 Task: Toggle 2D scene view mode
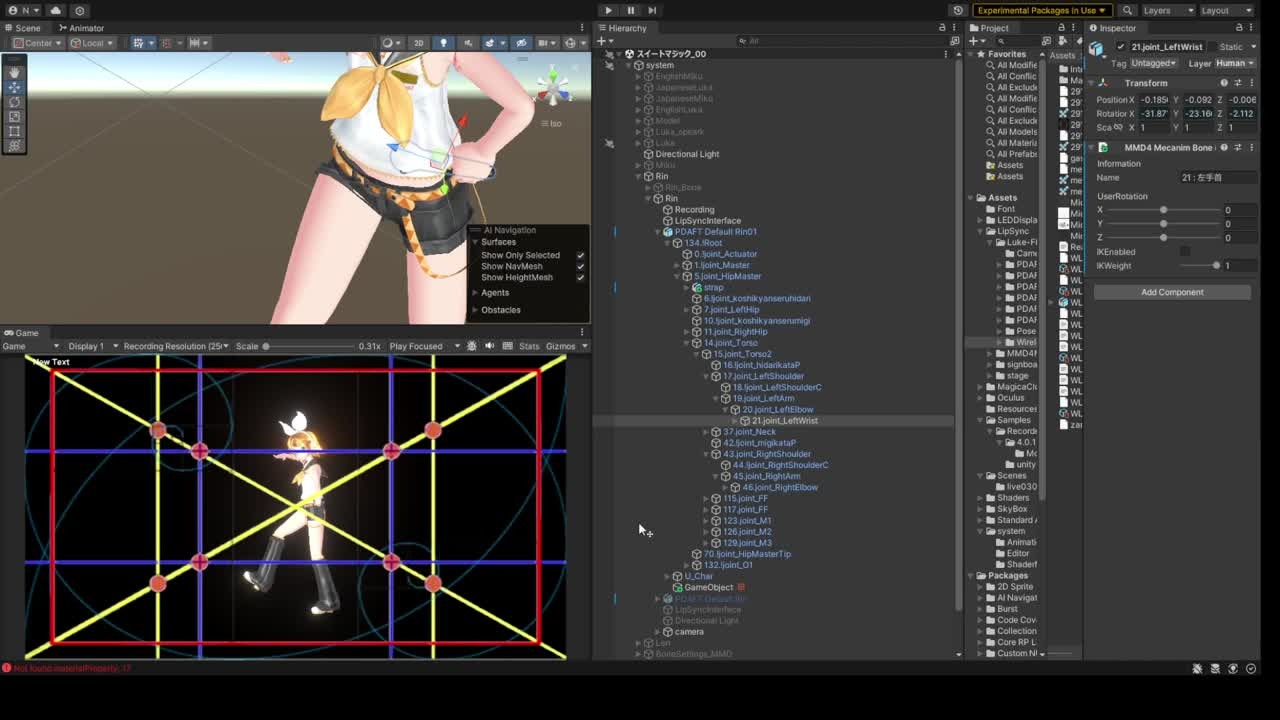click(418, 43)
